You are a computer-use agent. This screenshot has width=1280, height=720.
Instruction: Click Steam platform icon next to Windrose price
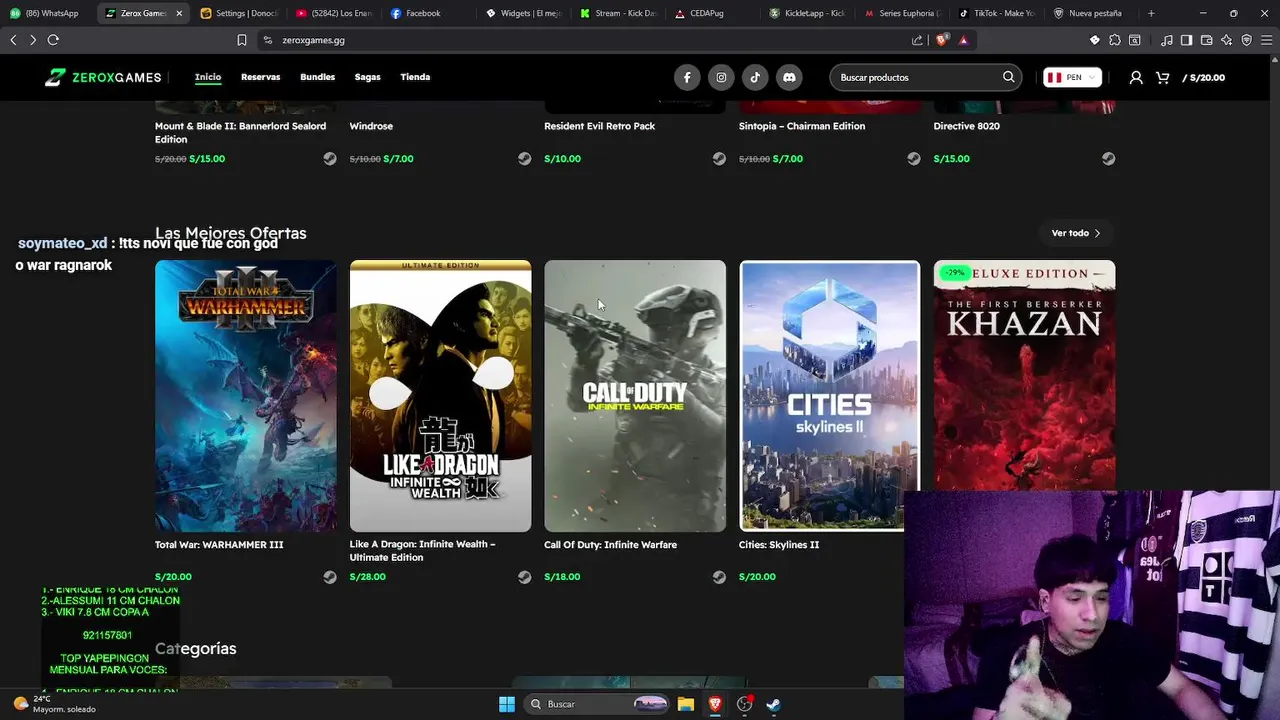tap(524, 159)
